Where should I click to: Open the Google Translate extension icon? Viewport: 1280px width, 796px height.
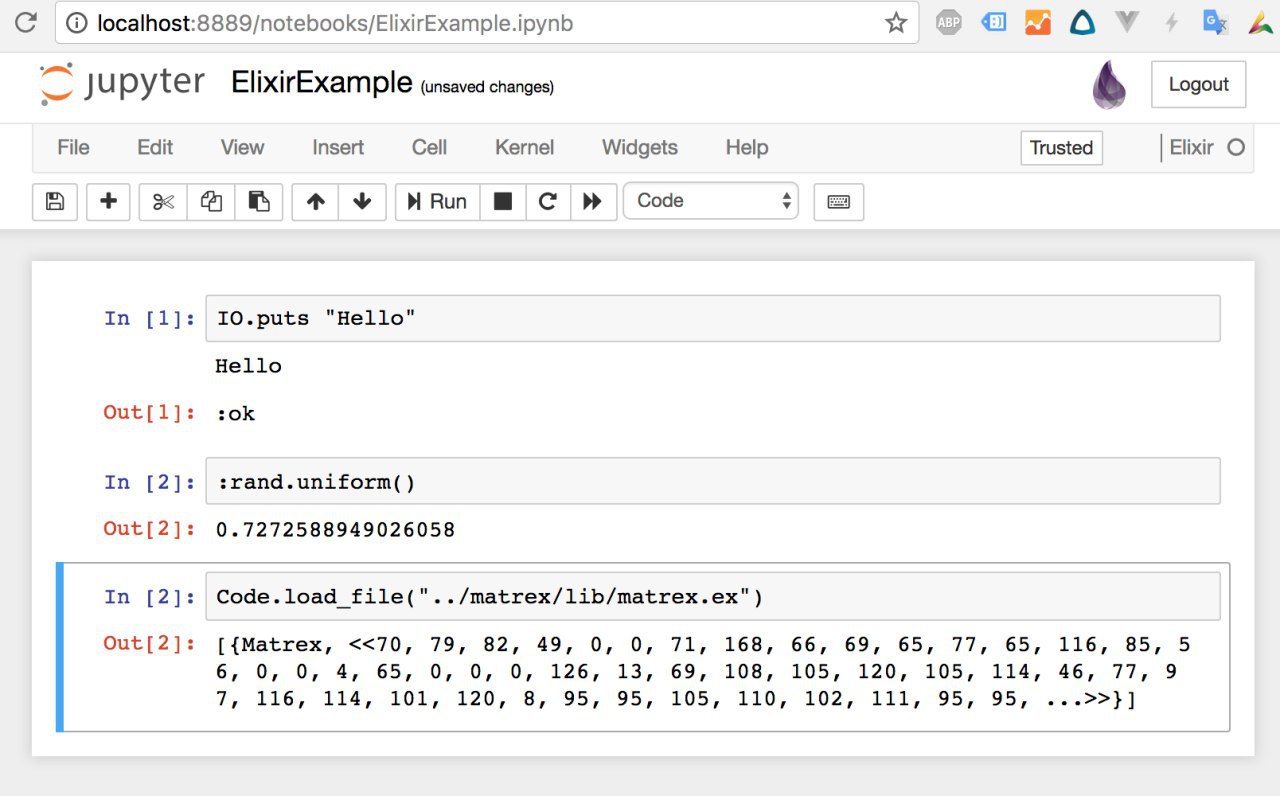point(1215,22)
